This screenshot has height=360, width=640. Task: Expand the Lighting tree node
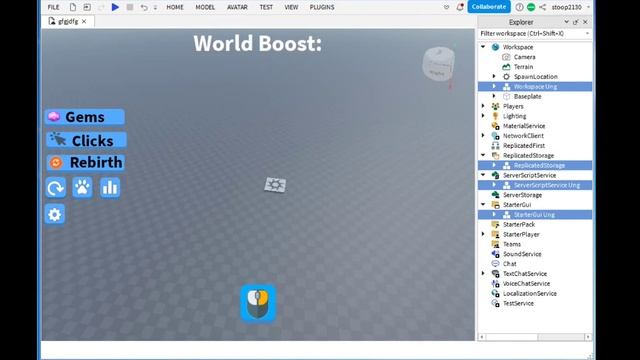tap(483, 116)
